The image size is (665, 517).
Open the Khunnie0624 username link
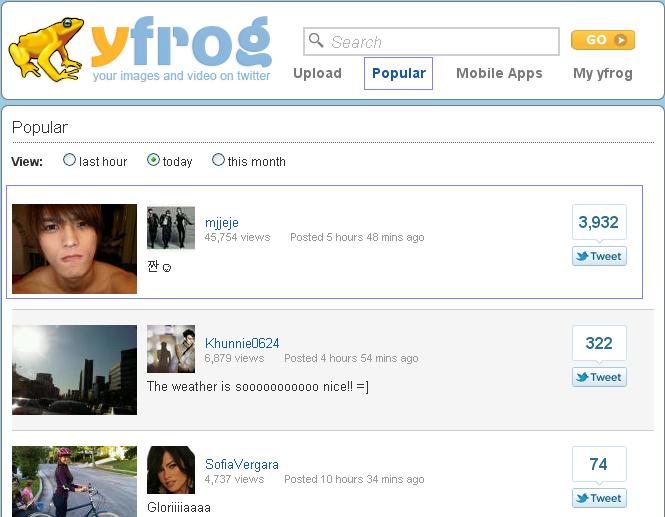point(242,343)
